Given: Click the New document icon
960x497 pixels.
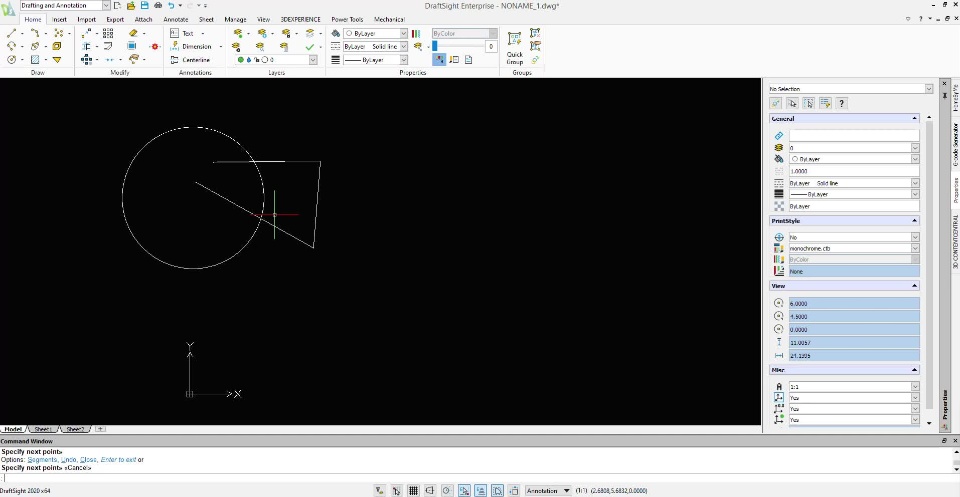Looking at the screenshot, I should click(x=118, y=6).
